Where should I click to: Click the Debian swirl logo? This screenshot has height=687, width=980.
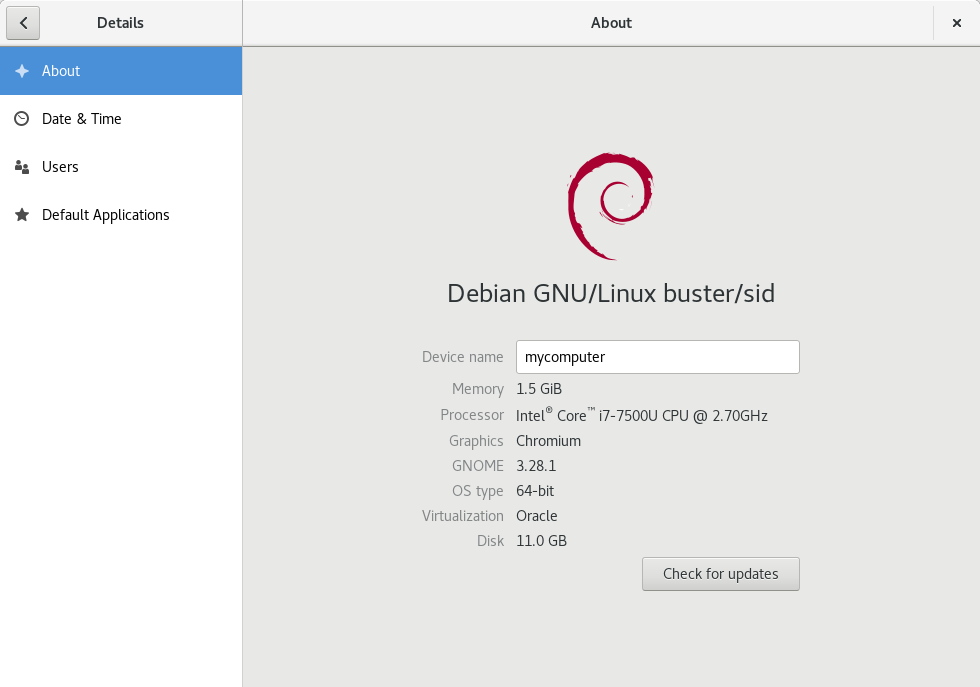pos(611,206)
